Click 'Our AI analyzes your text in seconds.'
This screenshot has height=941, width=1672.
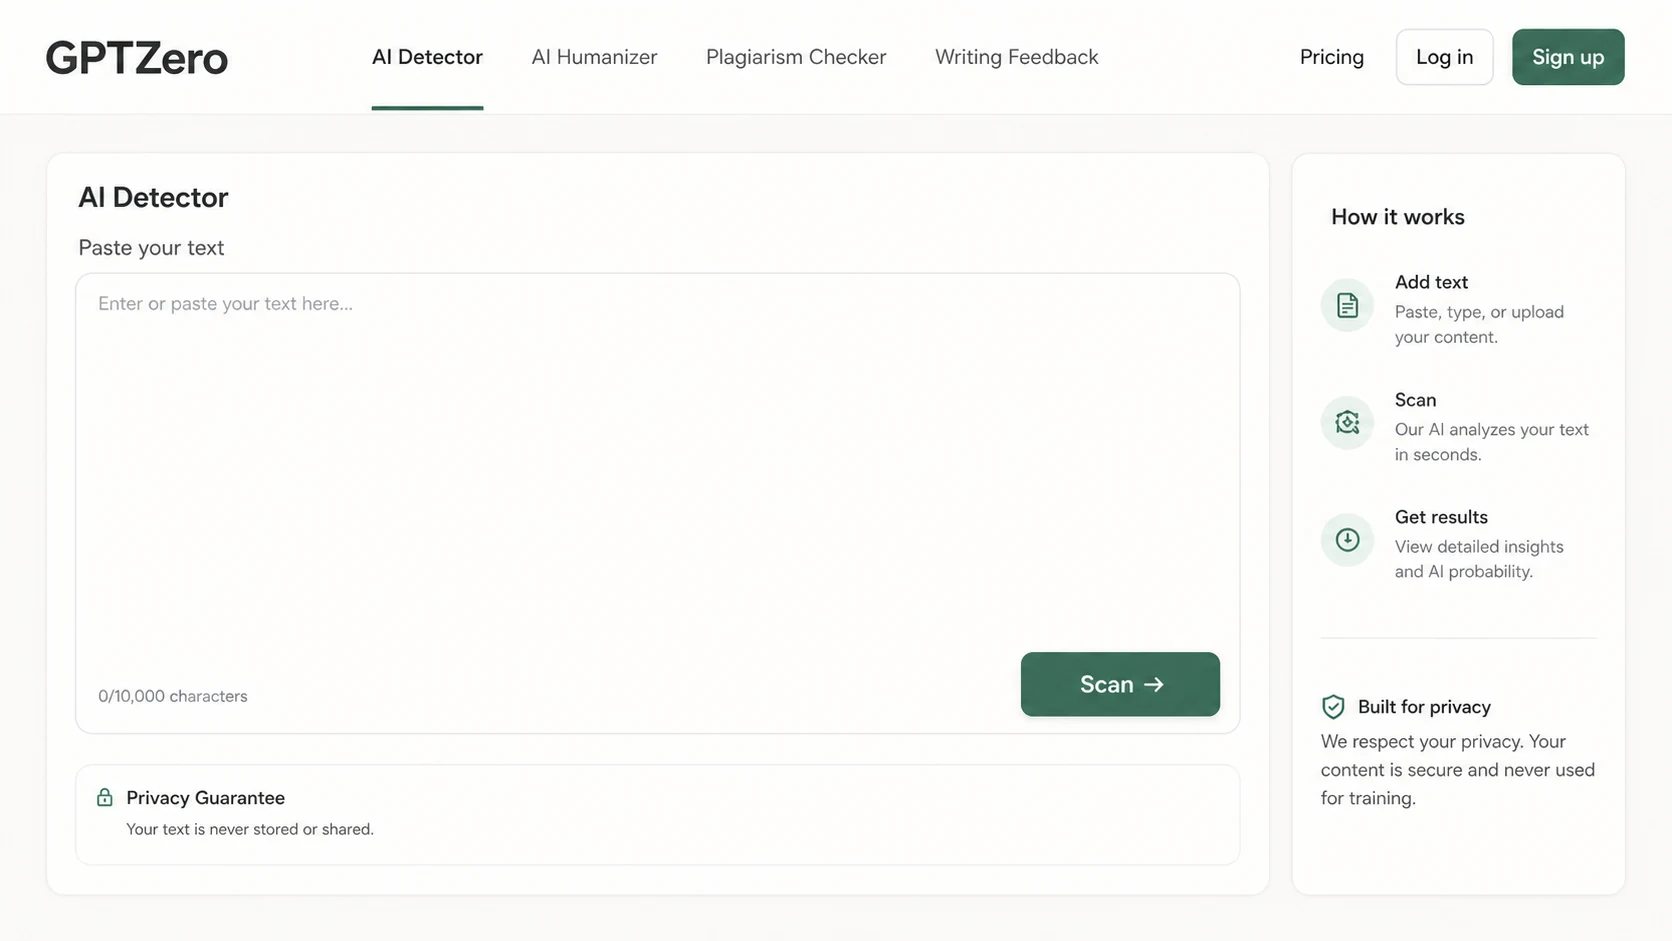tap(1491, 442)
